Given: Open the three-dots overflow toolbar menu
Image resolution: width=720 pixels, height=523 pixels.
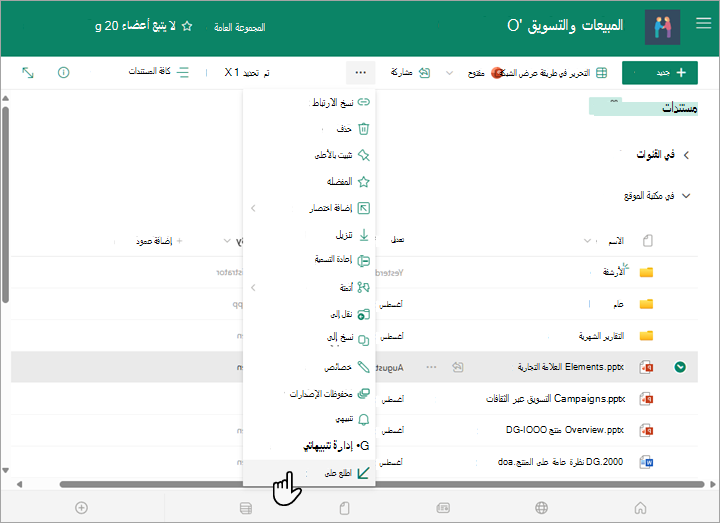Looking at the screenshot, I should [360, 73].
